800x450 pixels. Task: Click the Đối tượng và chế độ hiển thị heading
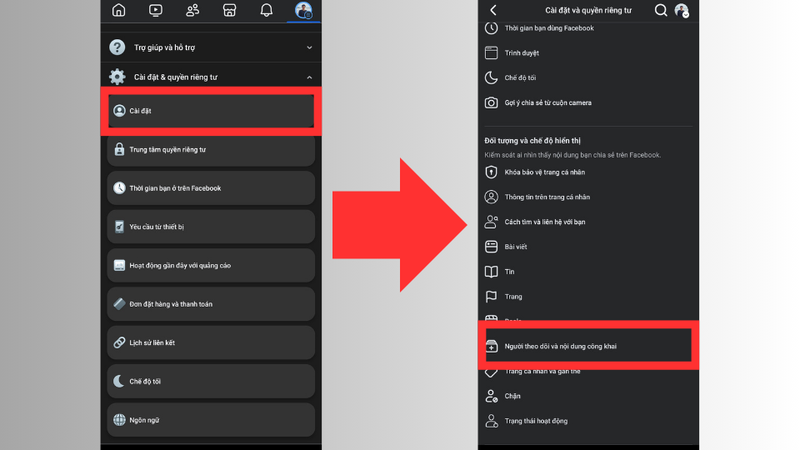[x=533, y=140]
